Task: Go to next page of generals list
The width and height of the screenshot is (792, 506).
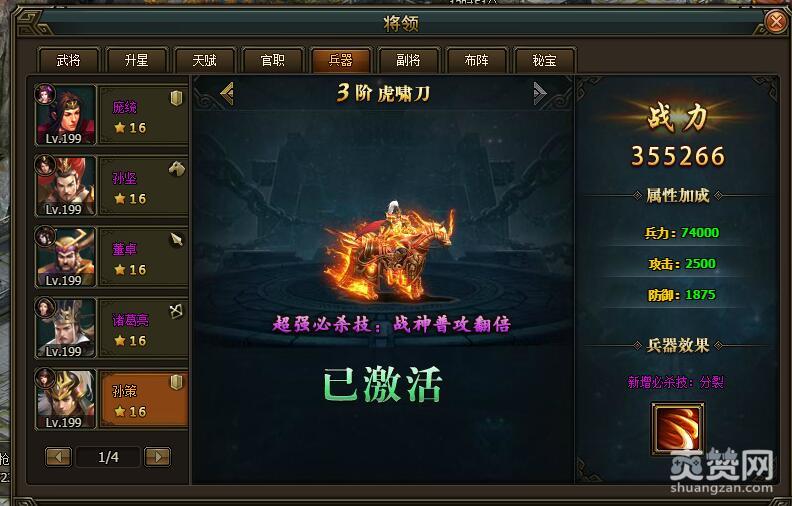Action: [158, 457]
